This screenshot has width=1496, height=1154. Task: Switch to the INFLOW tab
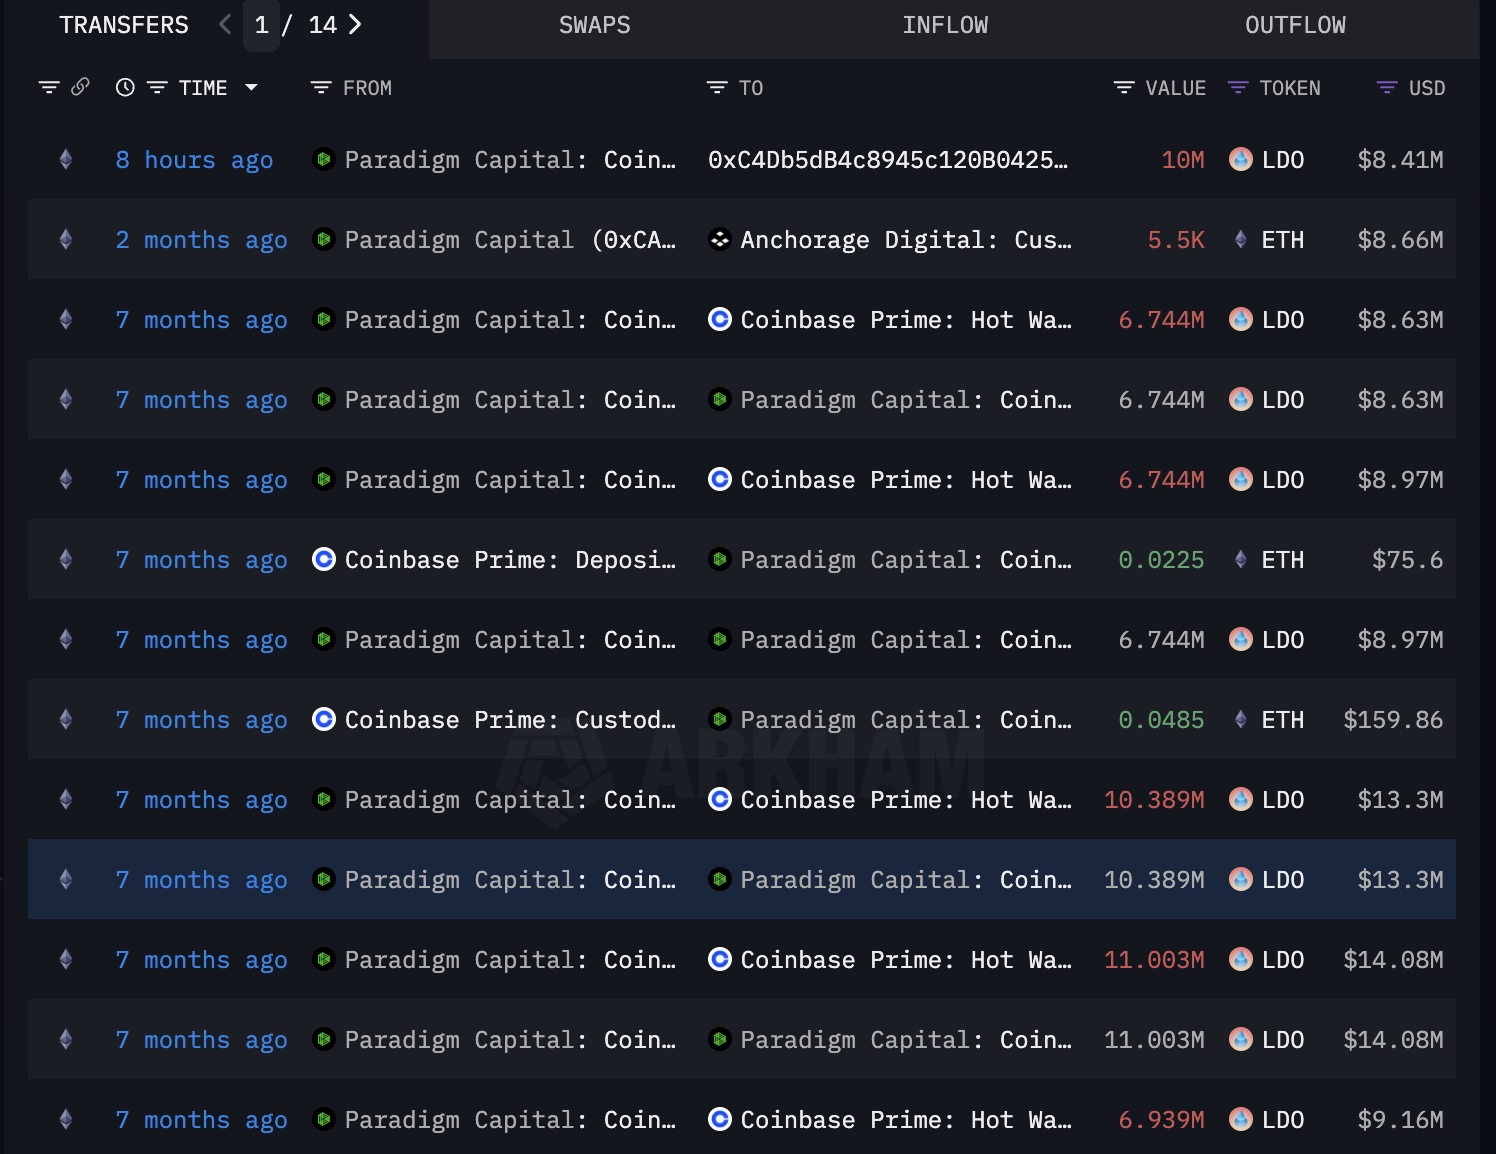click(x=945, y=25)
